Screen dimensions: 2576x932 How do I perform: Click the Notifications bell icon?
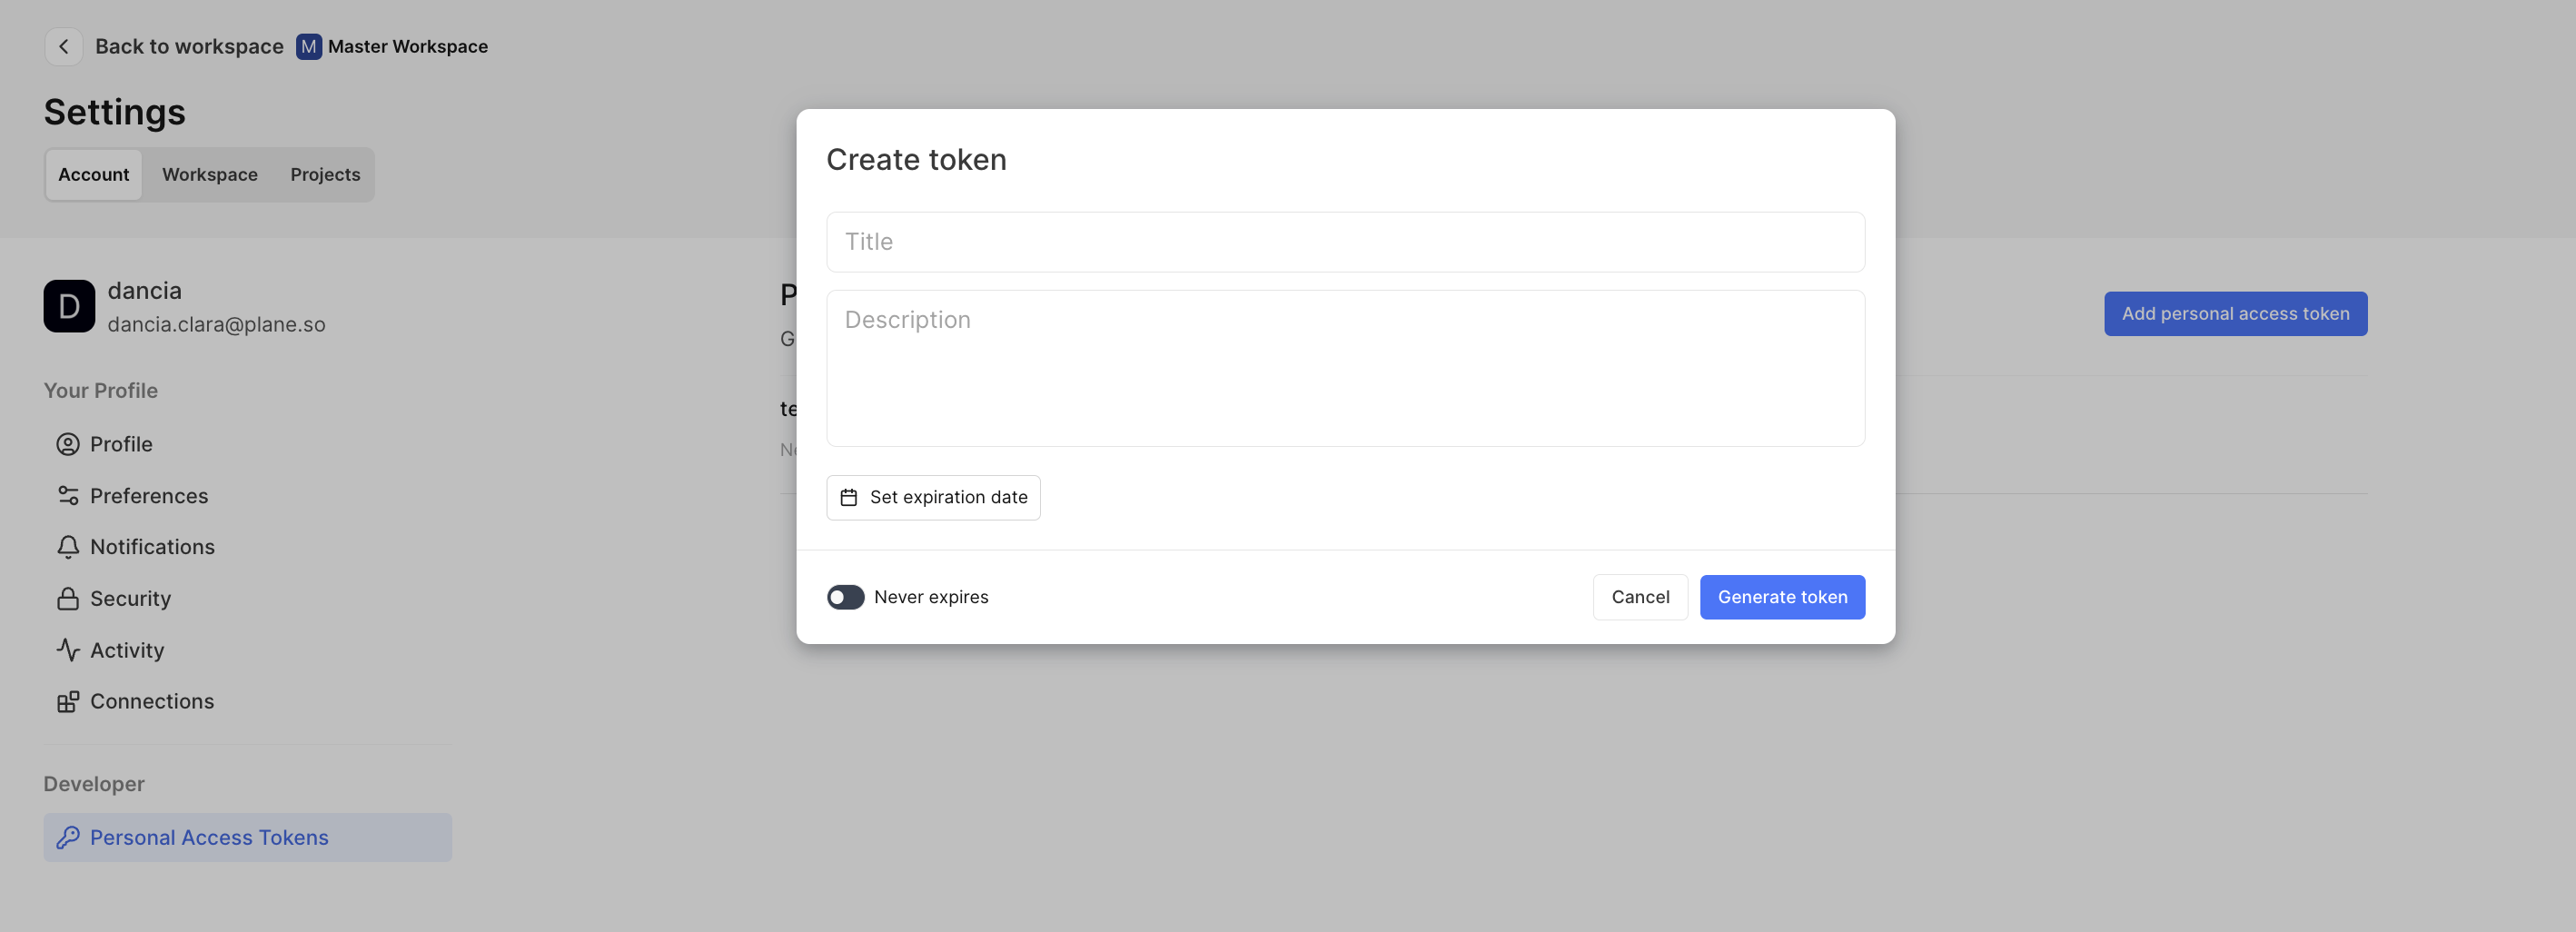tap(67, 546)
